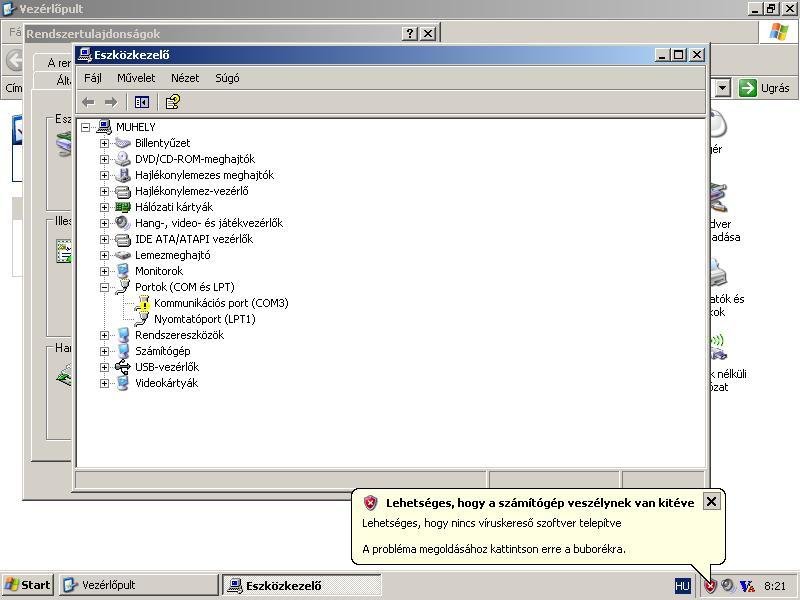Expand the IDE ATA/ATAPI vezérlők node
Screen dimensions: 800x600
pyautogui.click(x=104, y=239)
